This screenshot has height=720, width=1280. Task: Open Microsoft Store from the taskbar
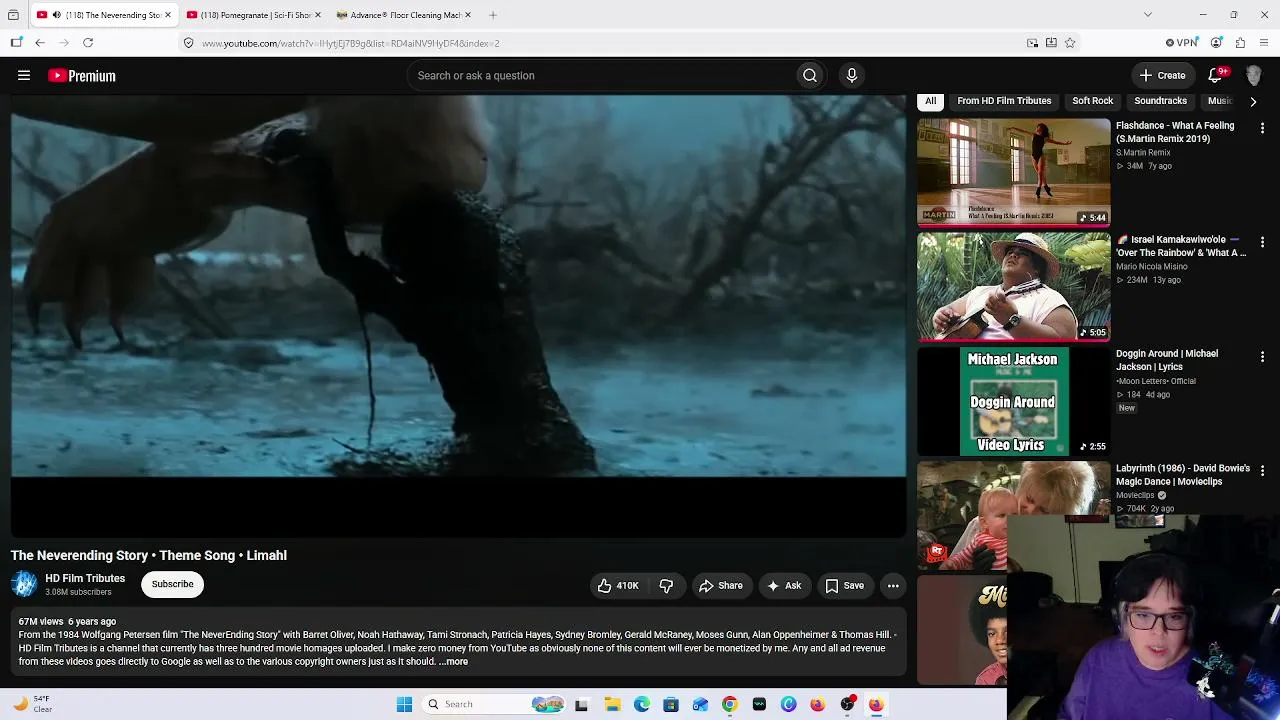671,704
